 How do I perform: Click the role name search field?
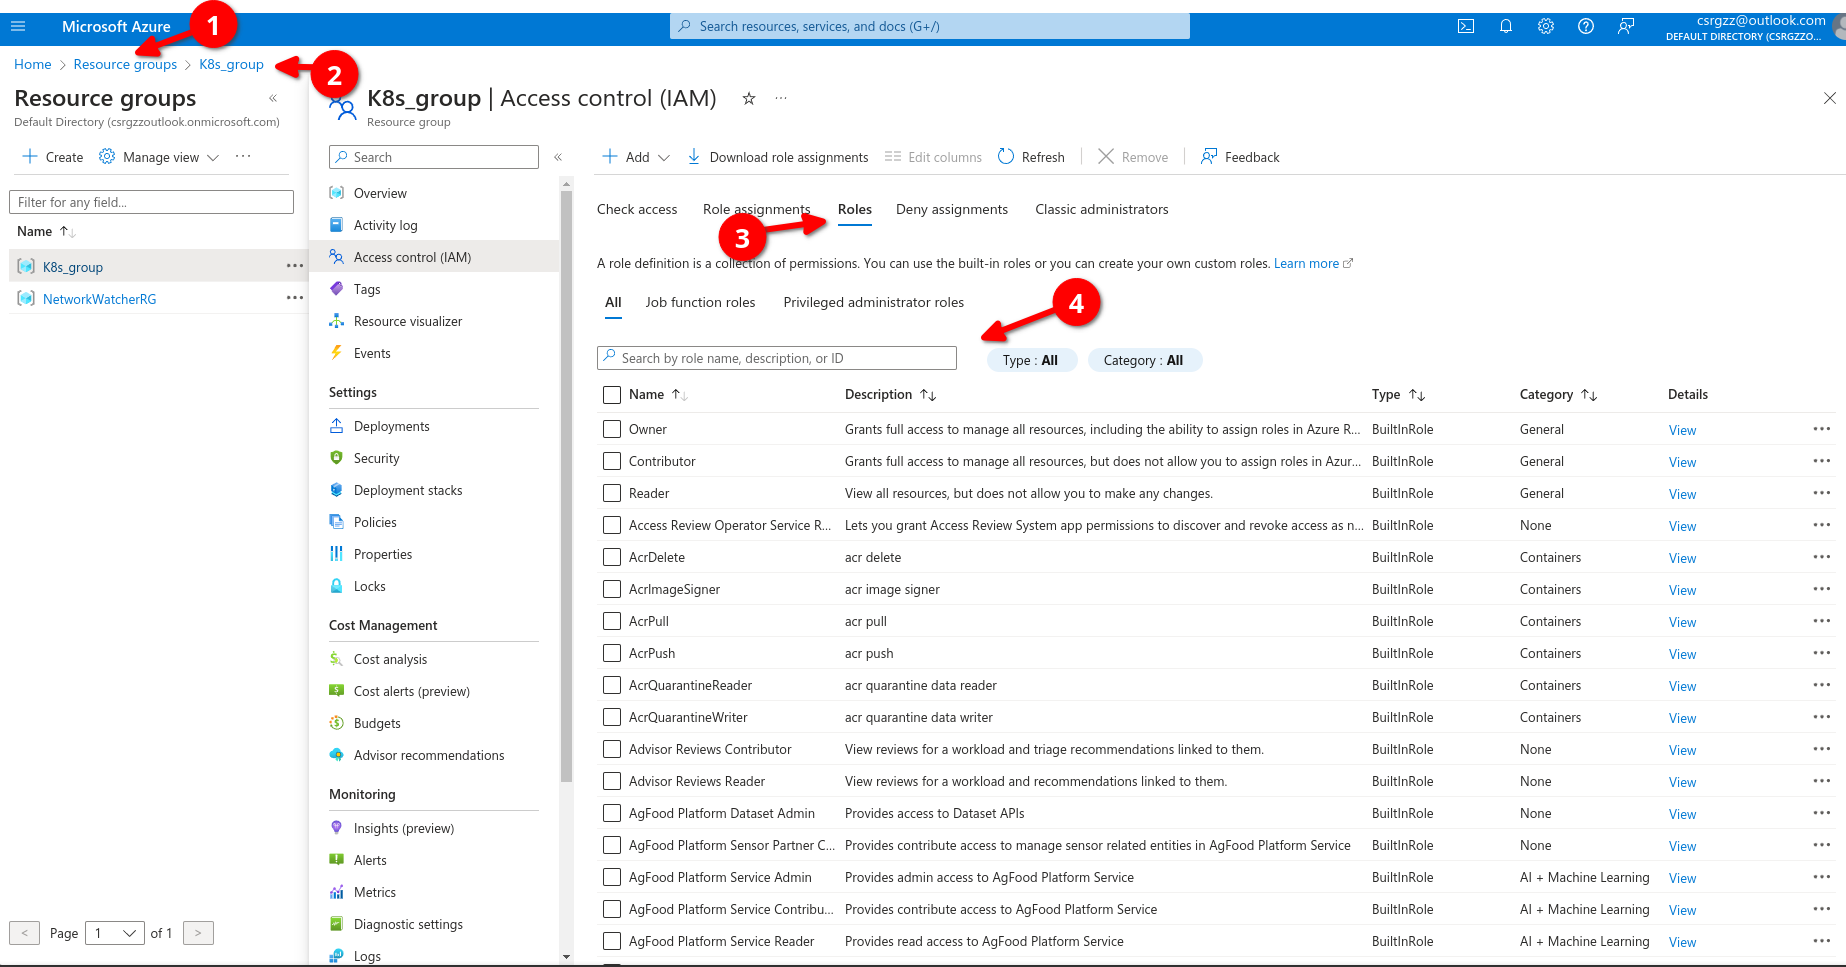pyautogui.click(x=777, y=358)
